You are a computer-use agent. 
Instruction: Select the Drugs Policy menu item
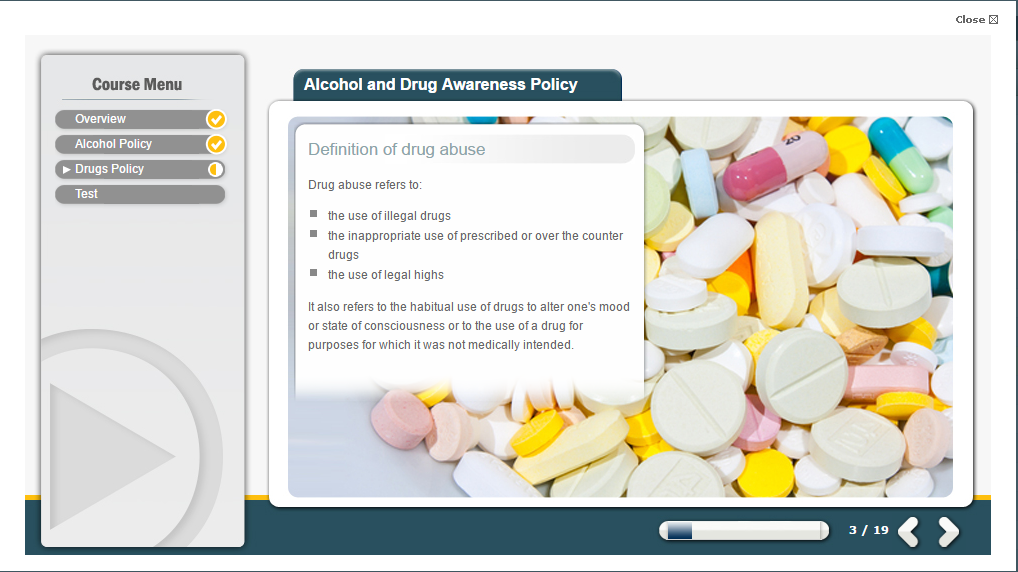pyautogui.click(x=140, y=169)
